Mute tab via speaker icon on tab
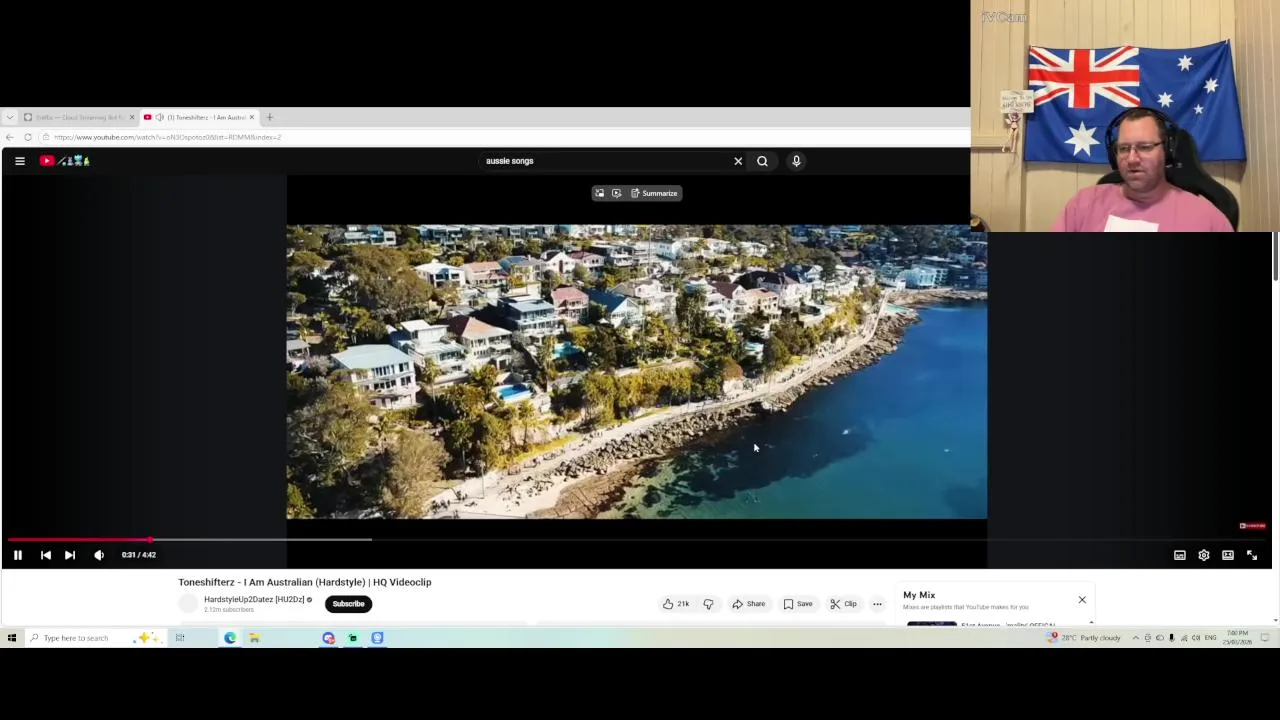 pos(159,117)
